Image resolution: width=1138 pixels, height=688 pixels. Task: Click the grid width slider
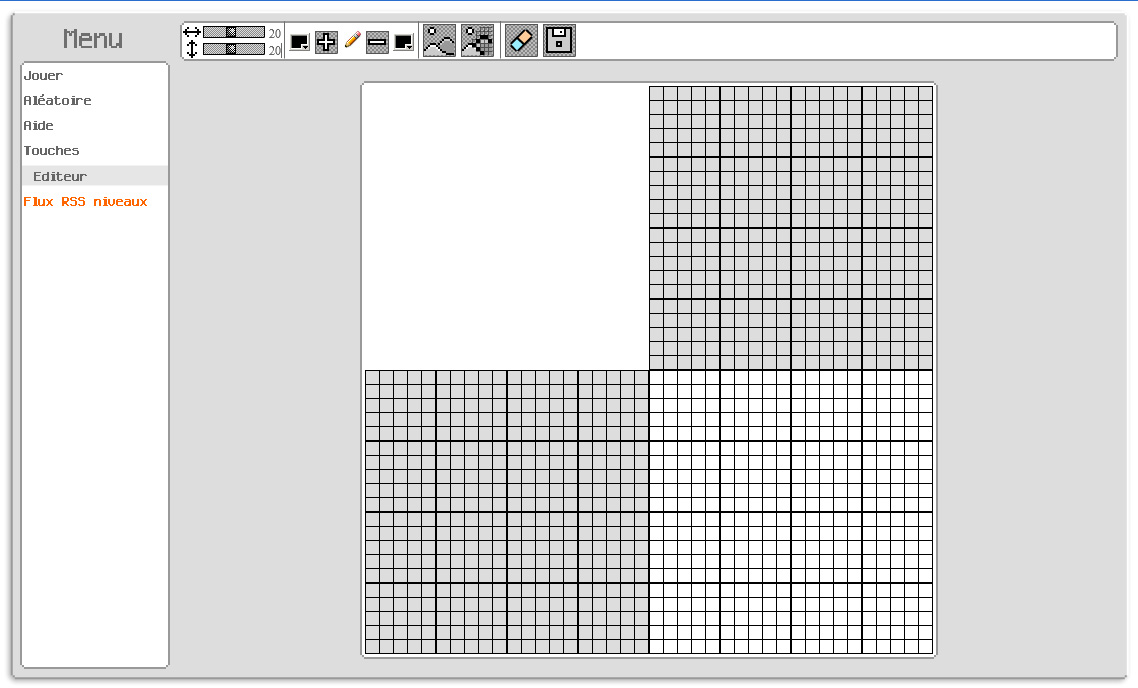pos(234,32)
